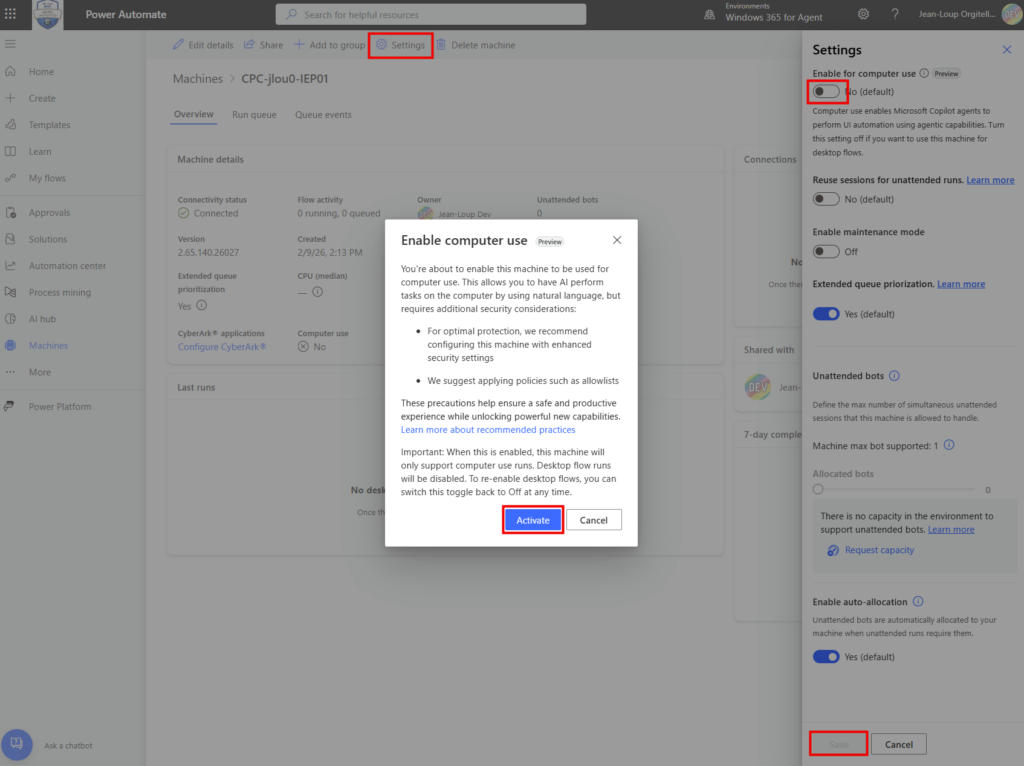
Task: Expand the More item in sidebar
Action: pyautogui.click(x=39, y=372)
